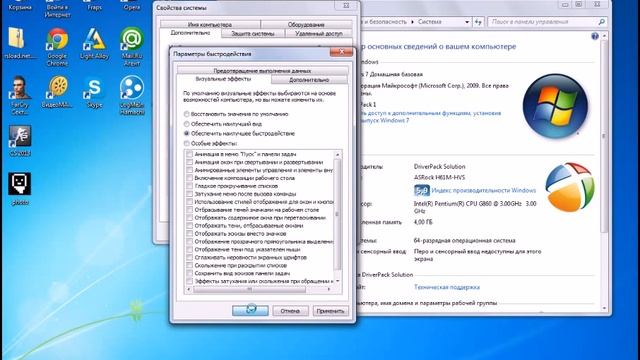
Task: Open Удаленный доступ tab
Action: (319, 33)
